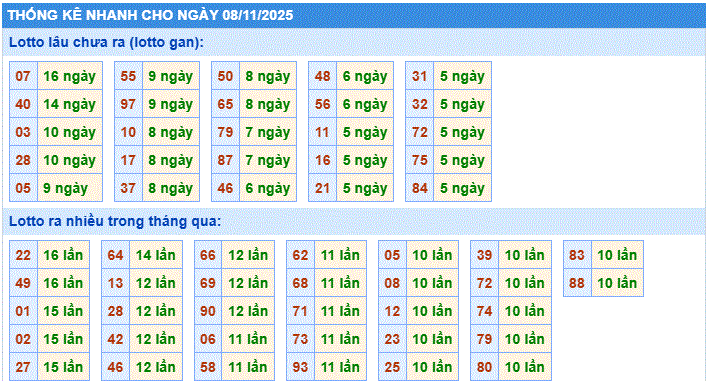Click '6 ngày' beside number 56
Screen dimensions: 707x381
tap(365, 104)
